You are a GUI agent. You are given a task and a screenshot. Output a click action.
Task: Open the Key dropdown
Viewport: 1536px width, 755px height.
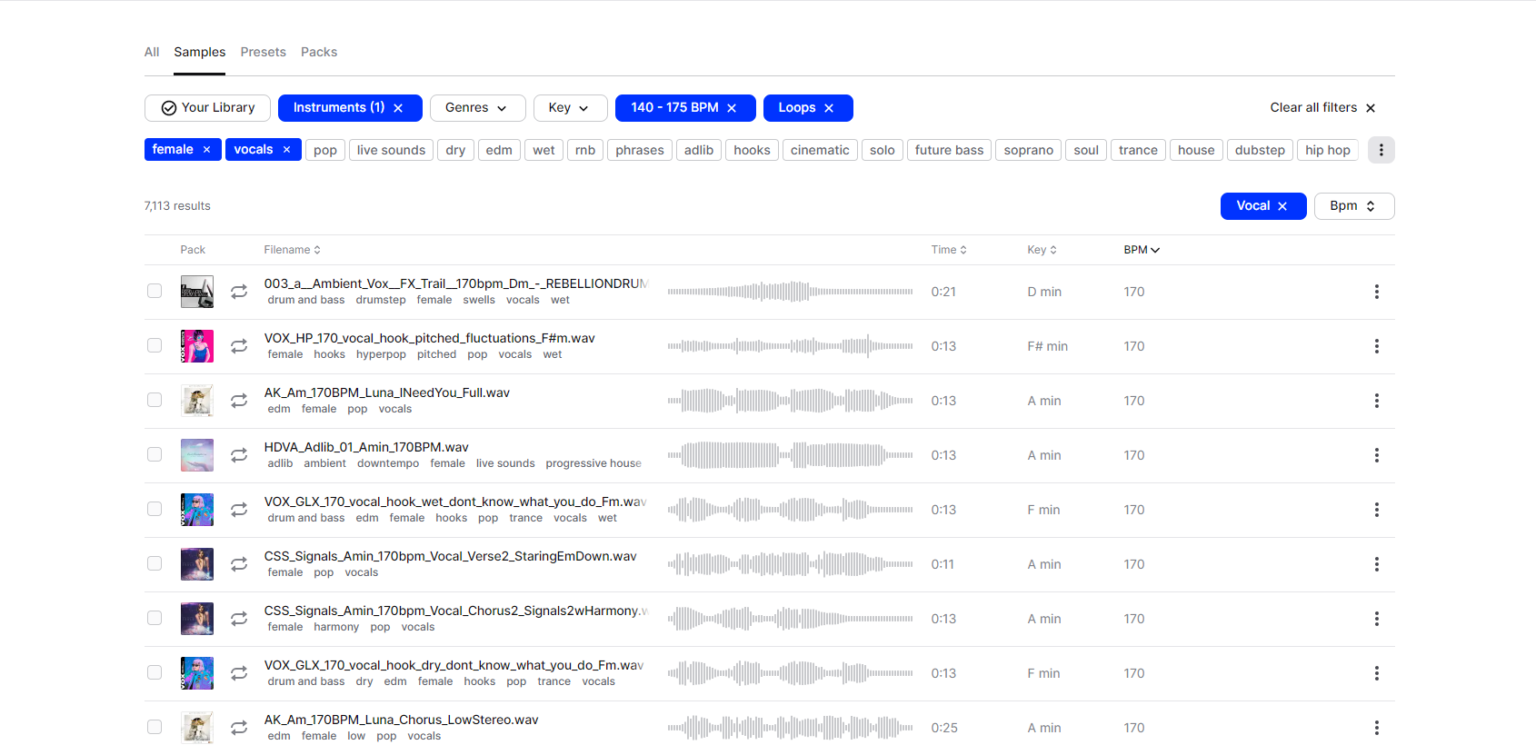[x=570, y=107]
